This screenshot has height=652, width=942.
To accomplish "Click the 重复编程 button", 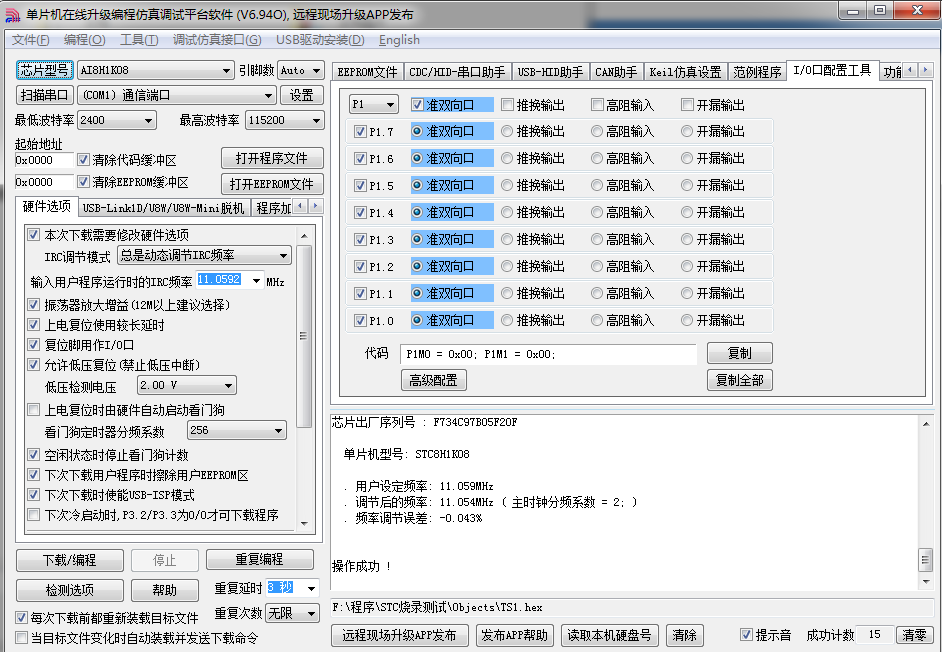I will click(260, 559).
